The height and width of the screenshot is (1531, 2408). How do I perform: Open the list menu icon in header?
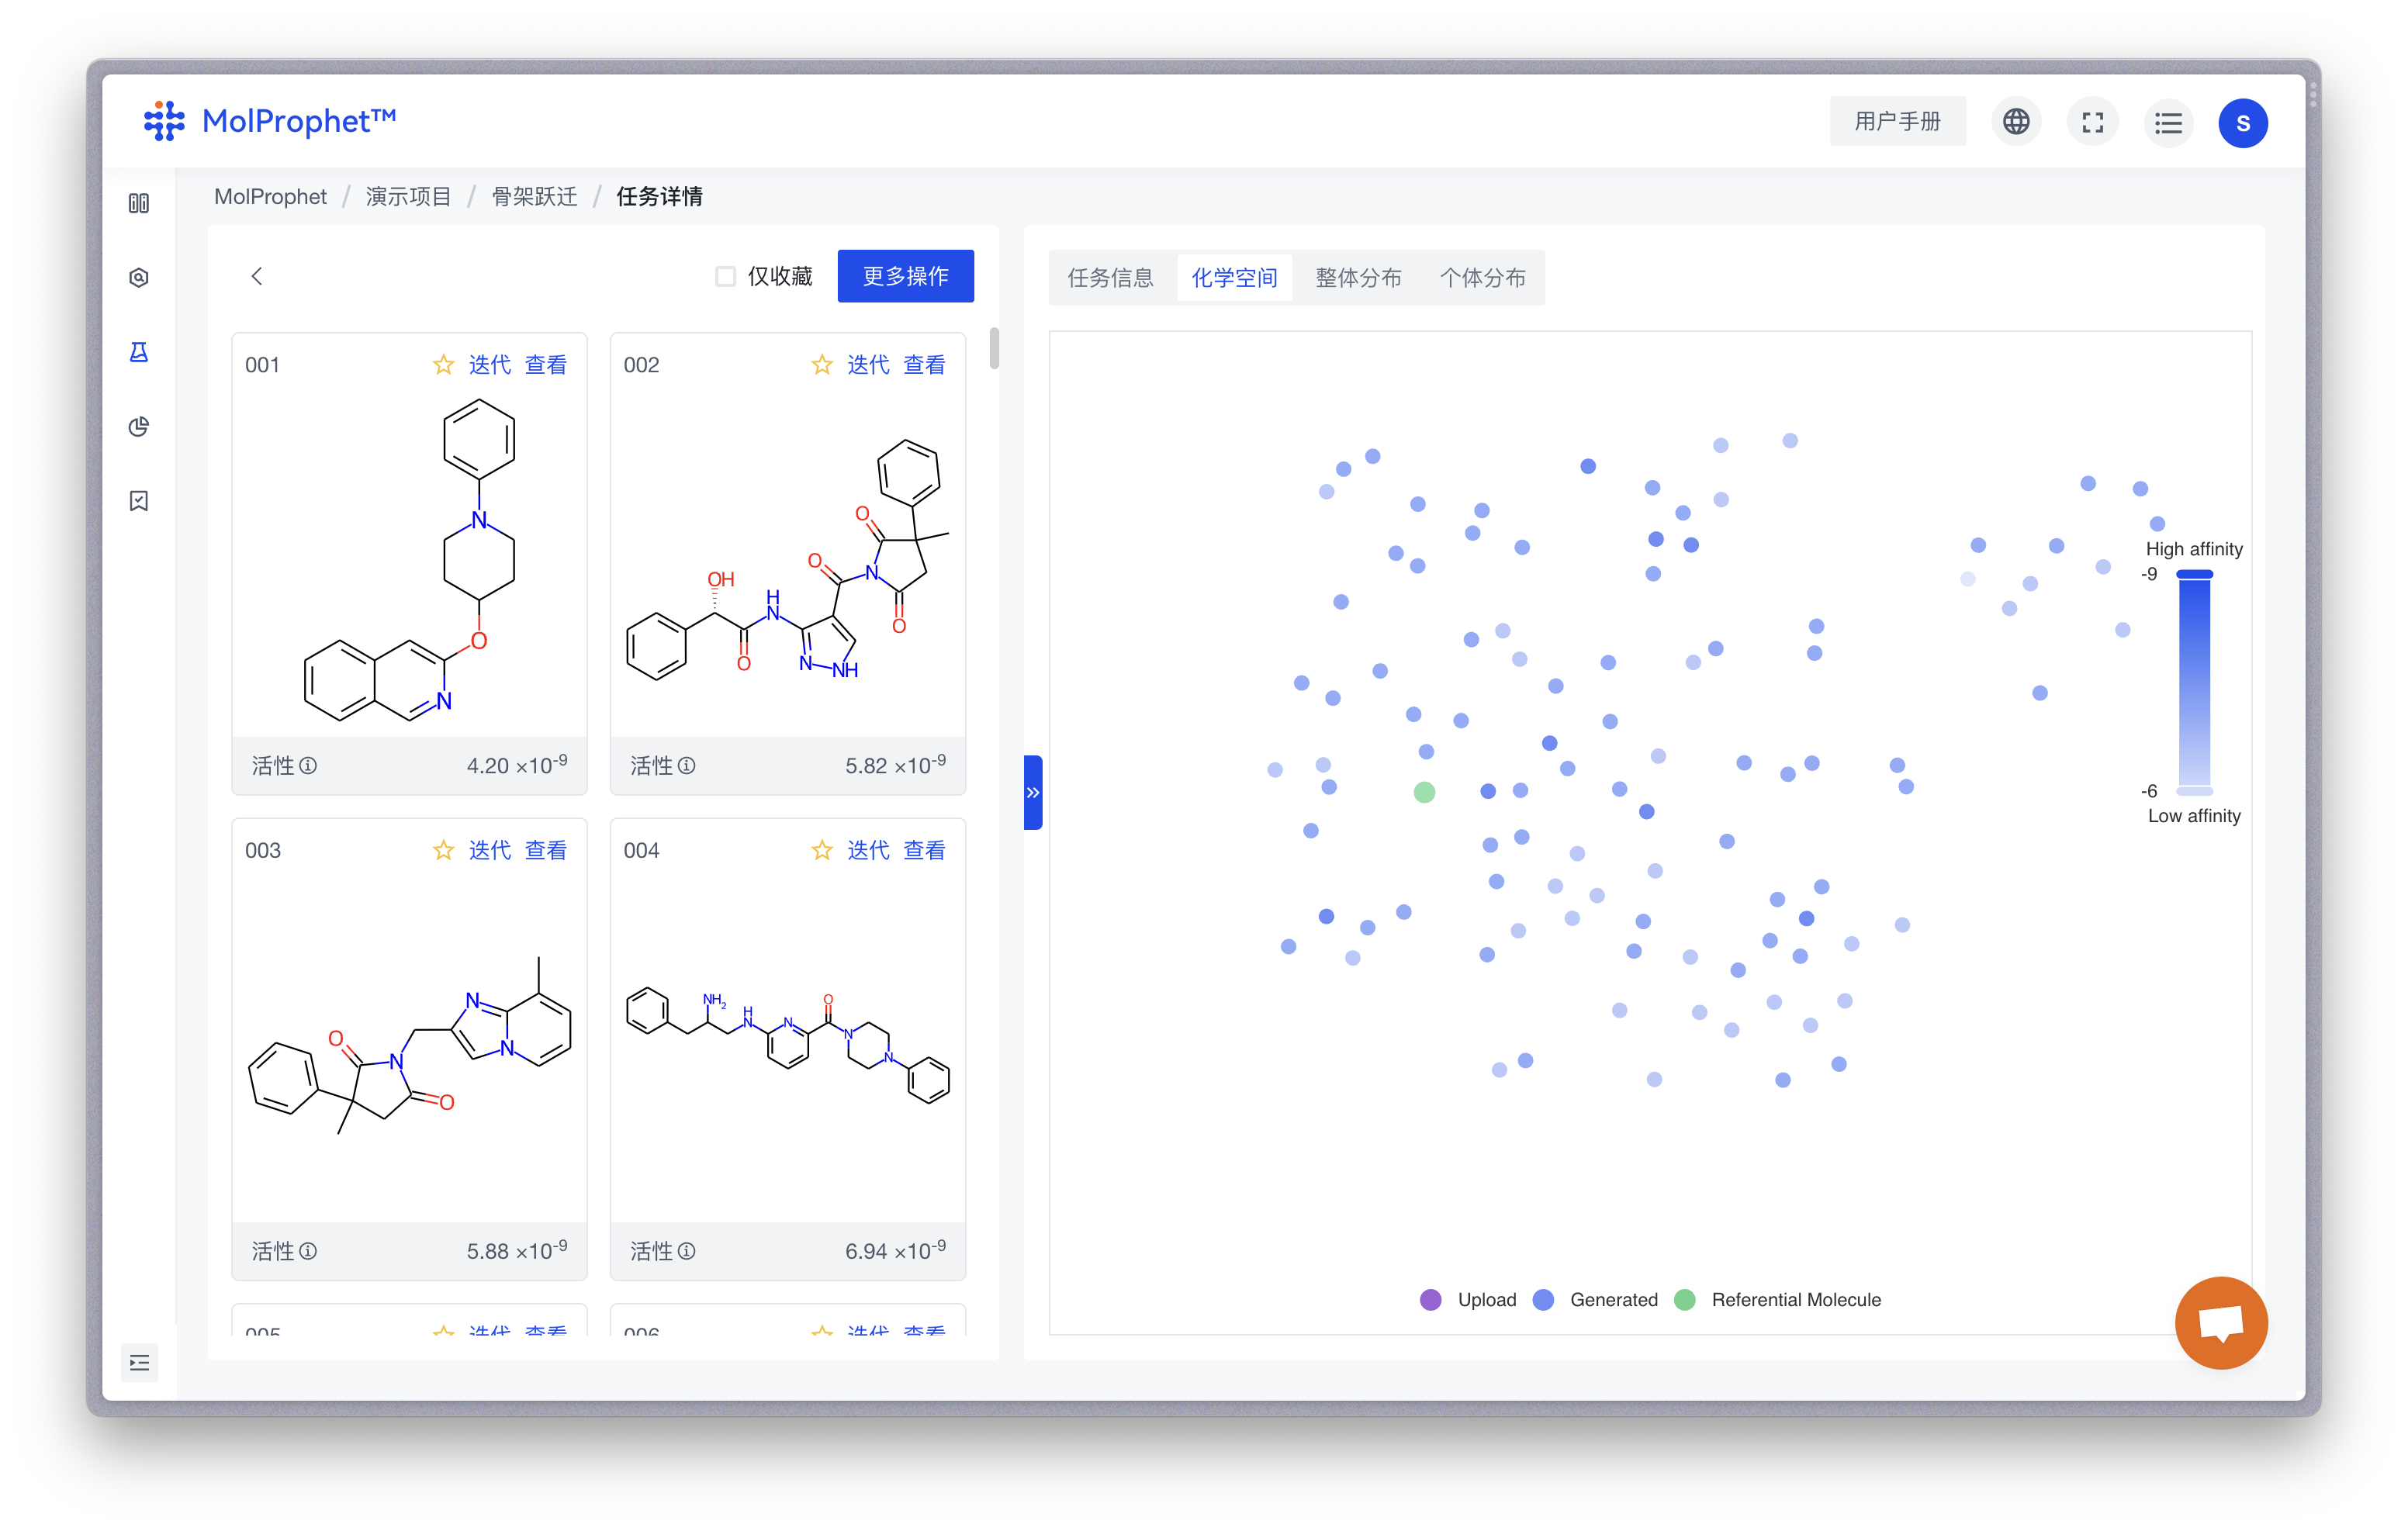point(2168,122)
